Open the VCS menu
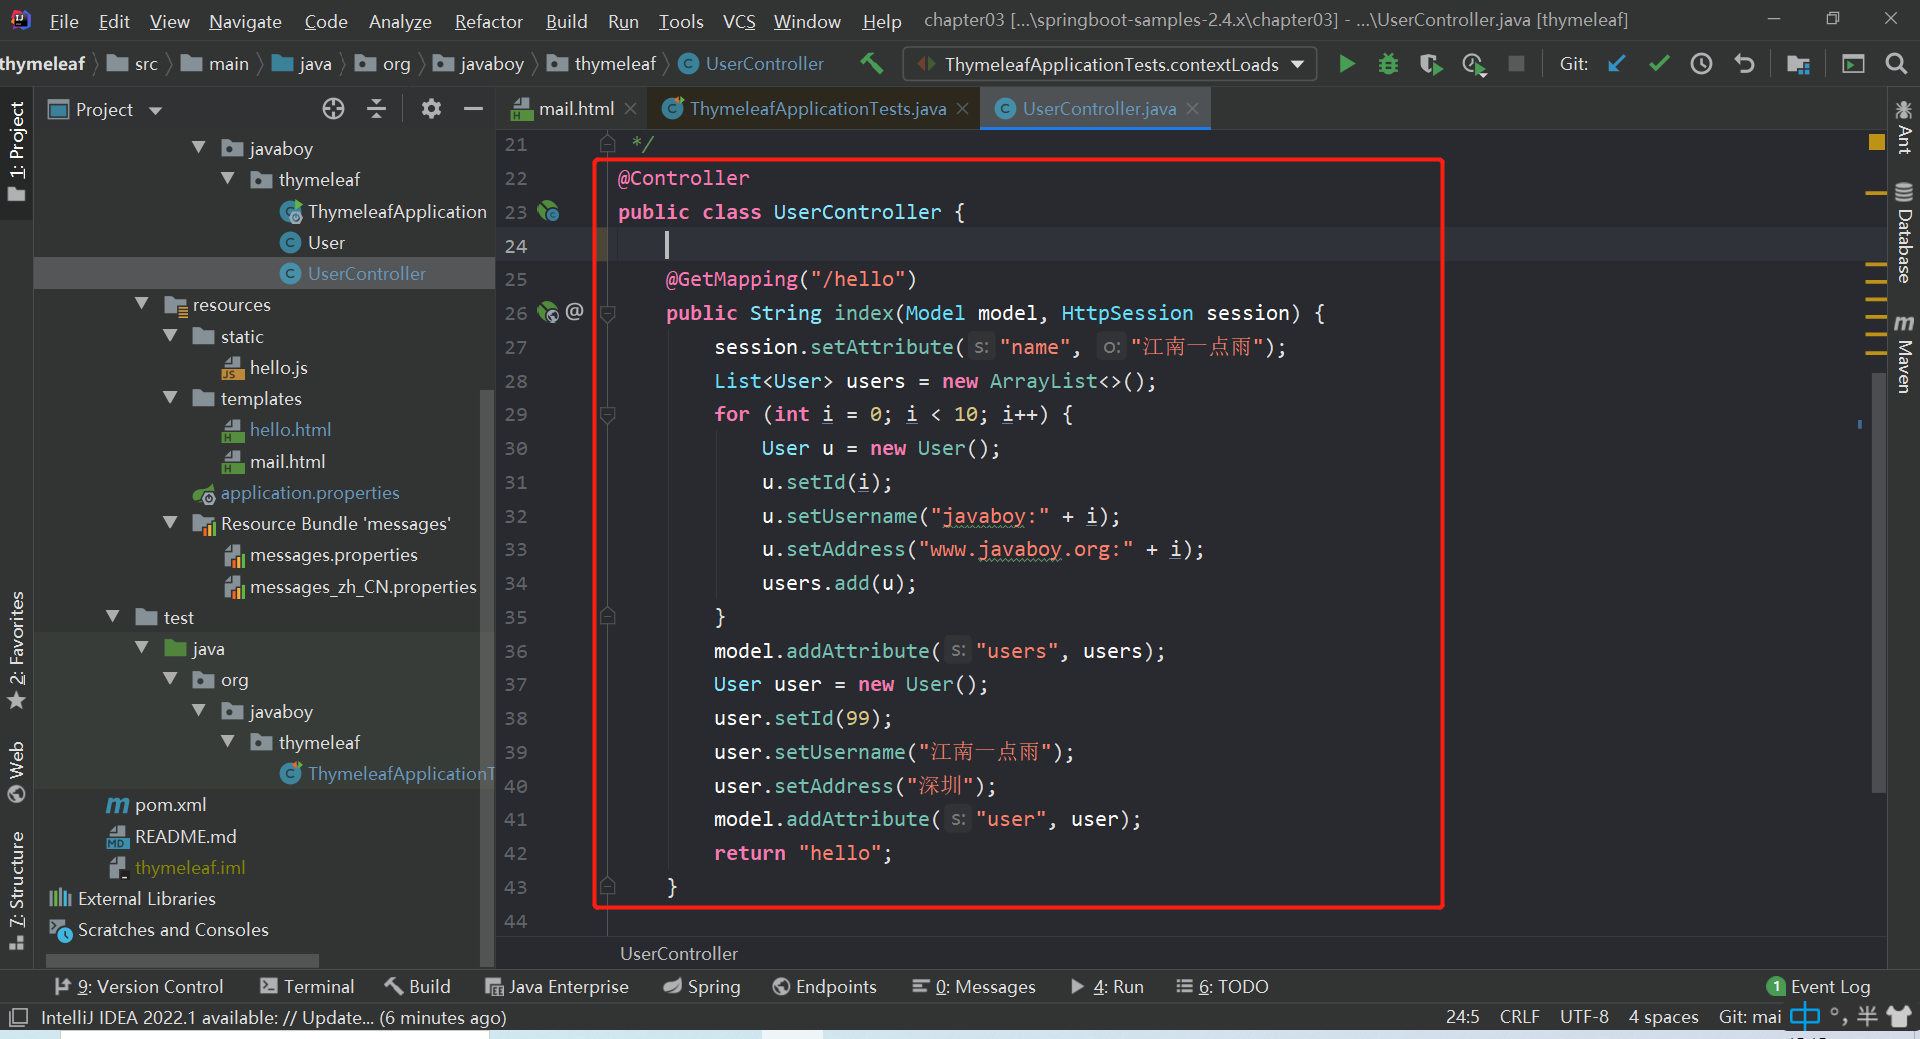1920x1039 pixels. [x=739, y=21]
